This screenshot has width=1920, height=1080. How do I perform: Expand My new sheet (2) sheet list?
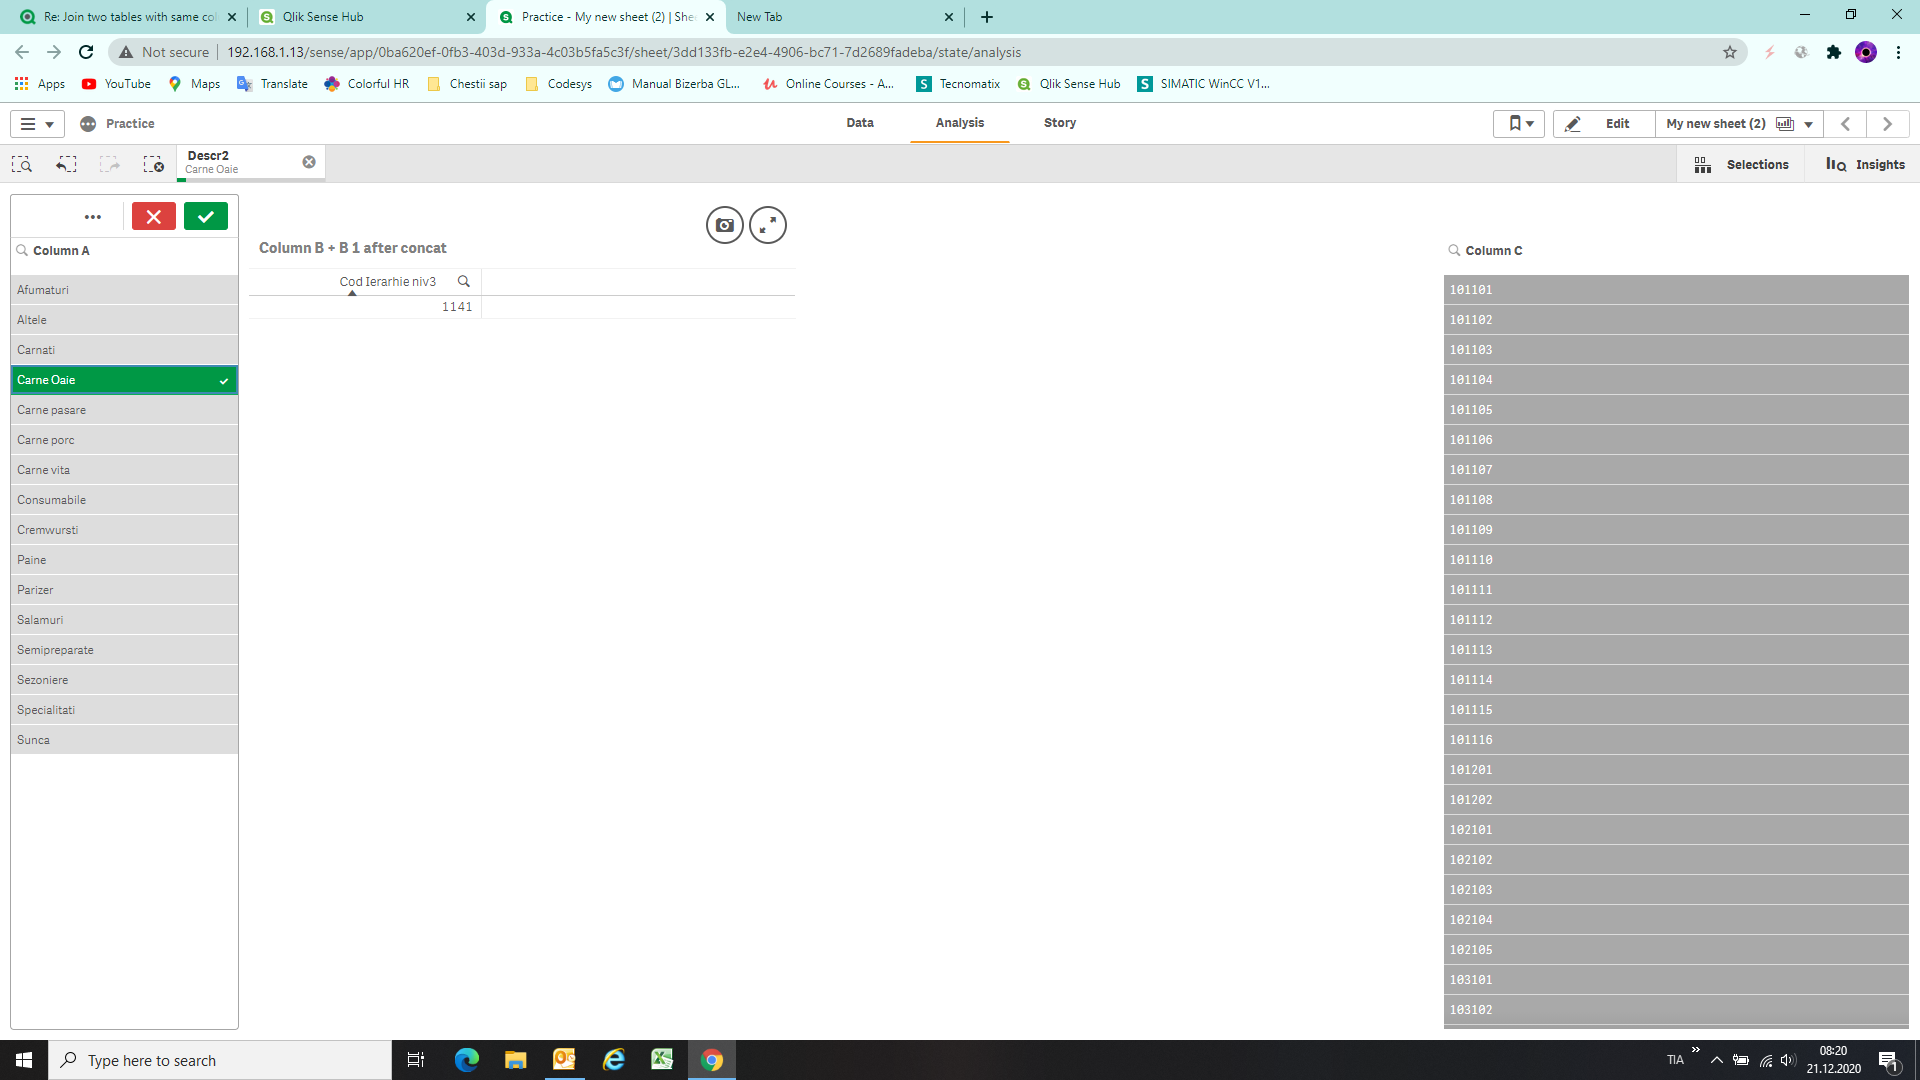(x=1808, y=124)
